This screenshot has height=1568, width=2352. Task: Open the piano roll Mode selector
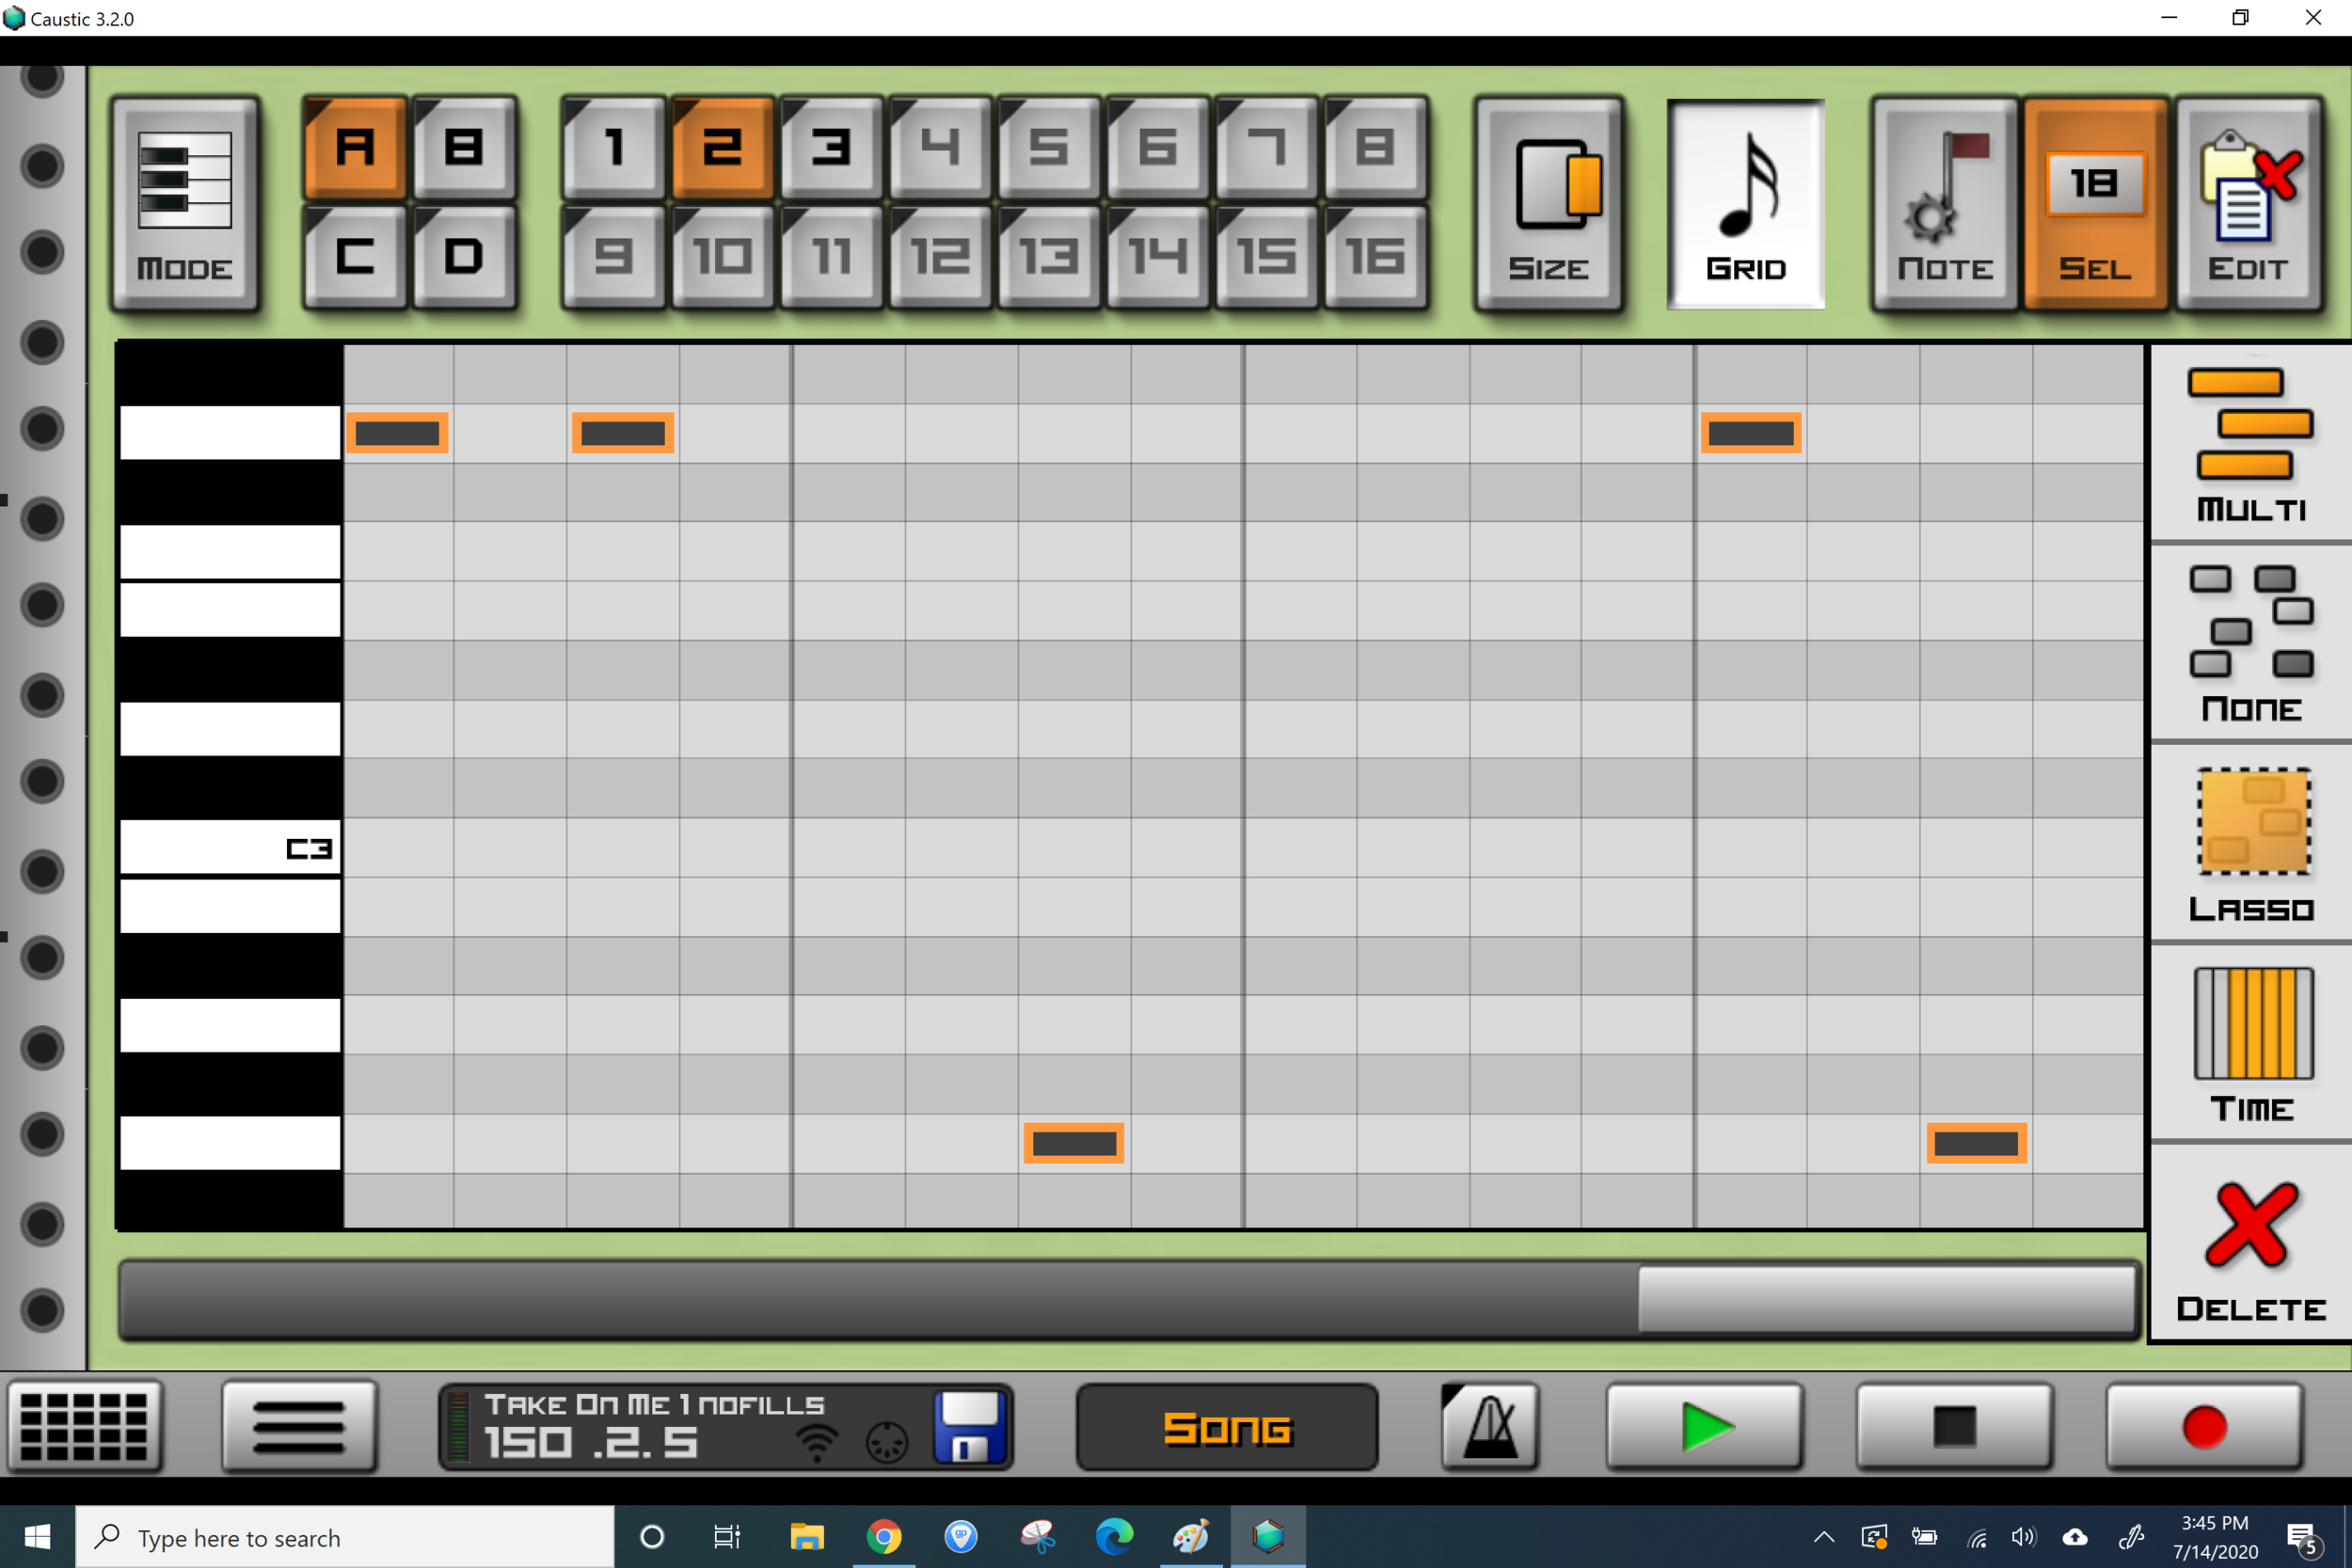(x=185, y=204)
